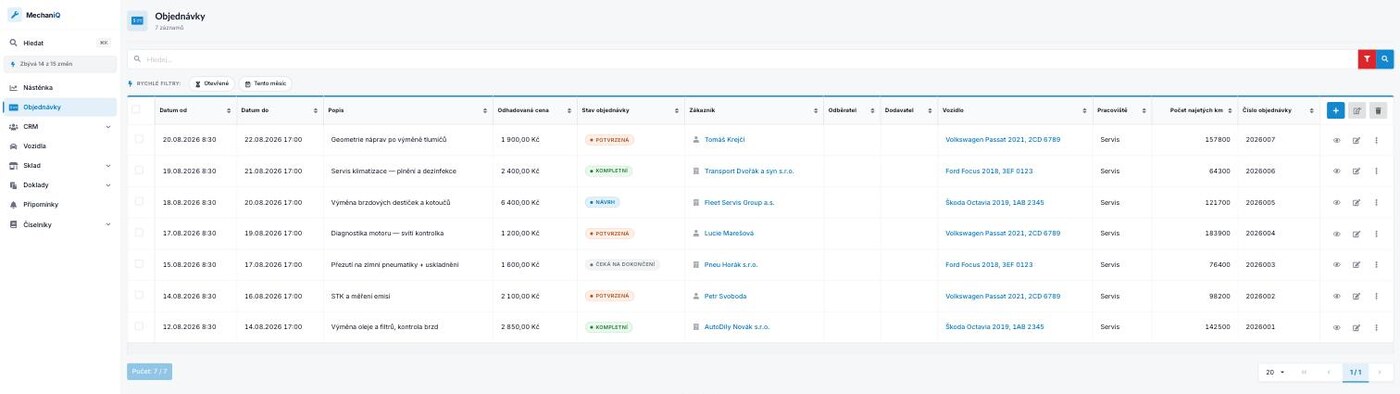Open more actions for order 2026002

click(x=1377, y=296)
